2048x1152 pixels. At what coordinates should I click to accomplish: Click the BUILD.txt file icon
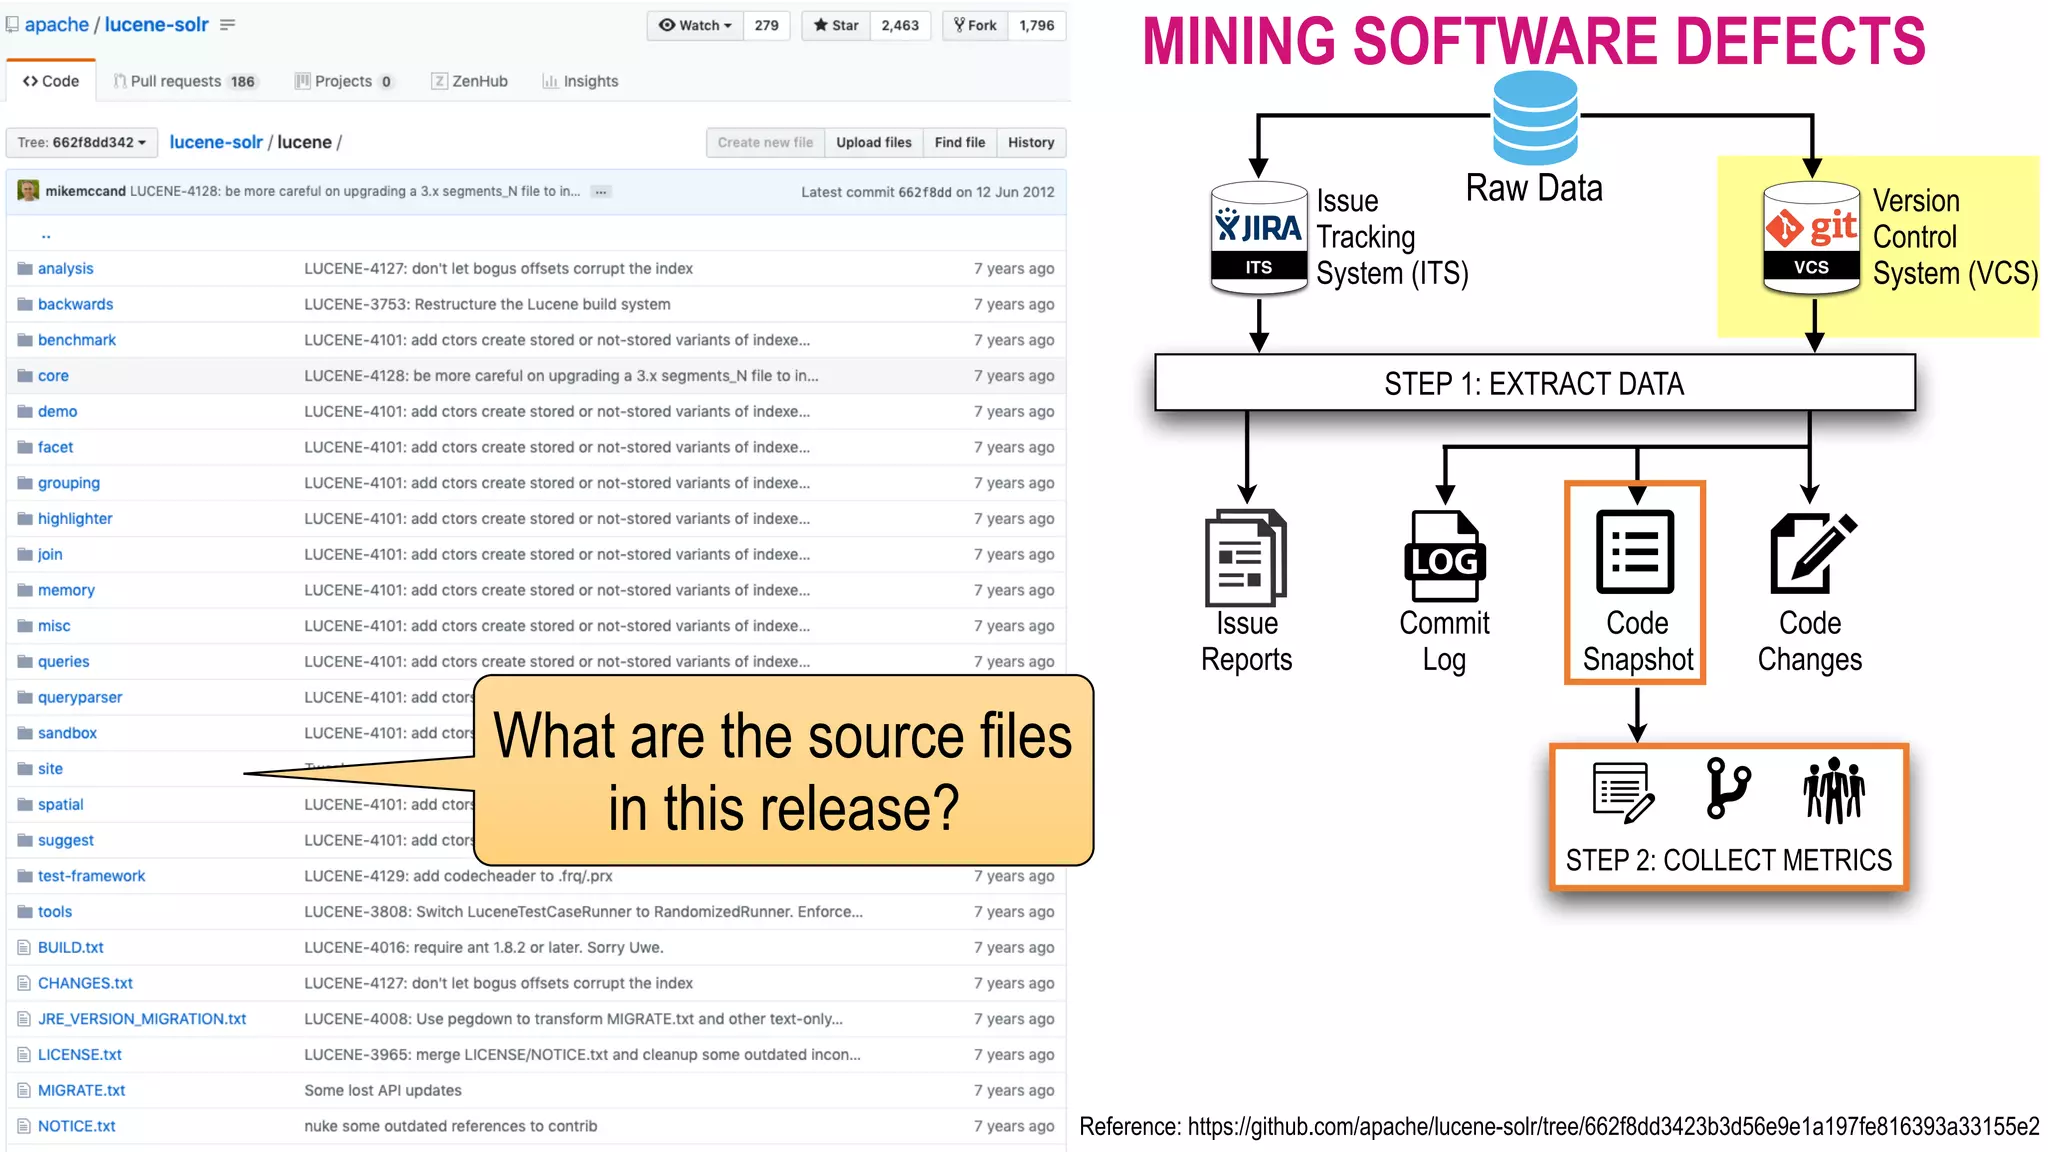(24, 947)
